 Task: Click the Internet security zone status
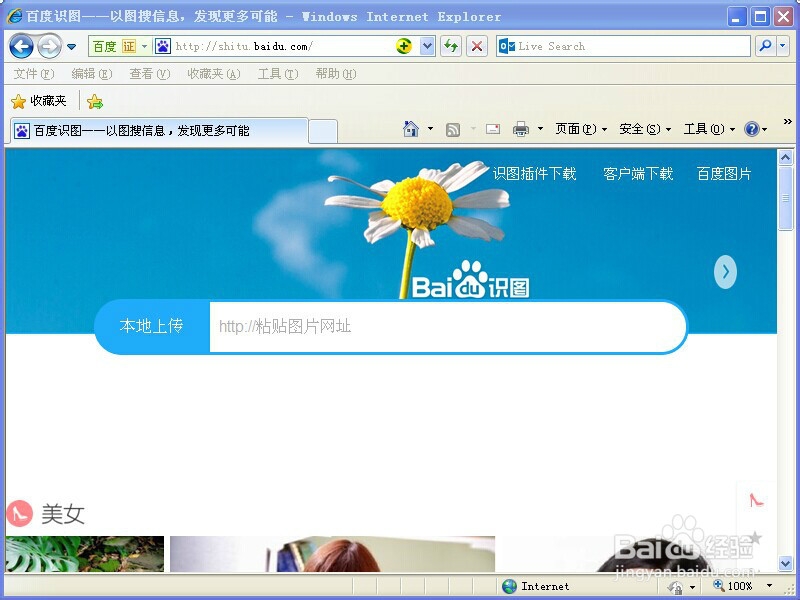[536, 586]
